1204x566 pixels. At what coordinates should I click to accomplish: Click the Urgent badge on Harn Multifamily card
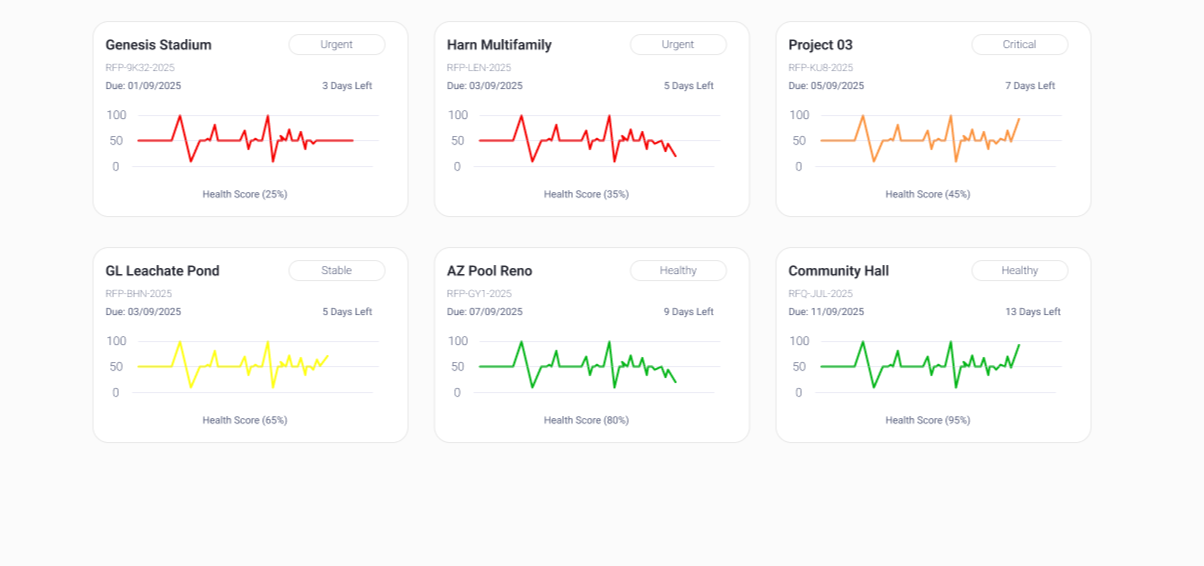click(x=678, y=45)
